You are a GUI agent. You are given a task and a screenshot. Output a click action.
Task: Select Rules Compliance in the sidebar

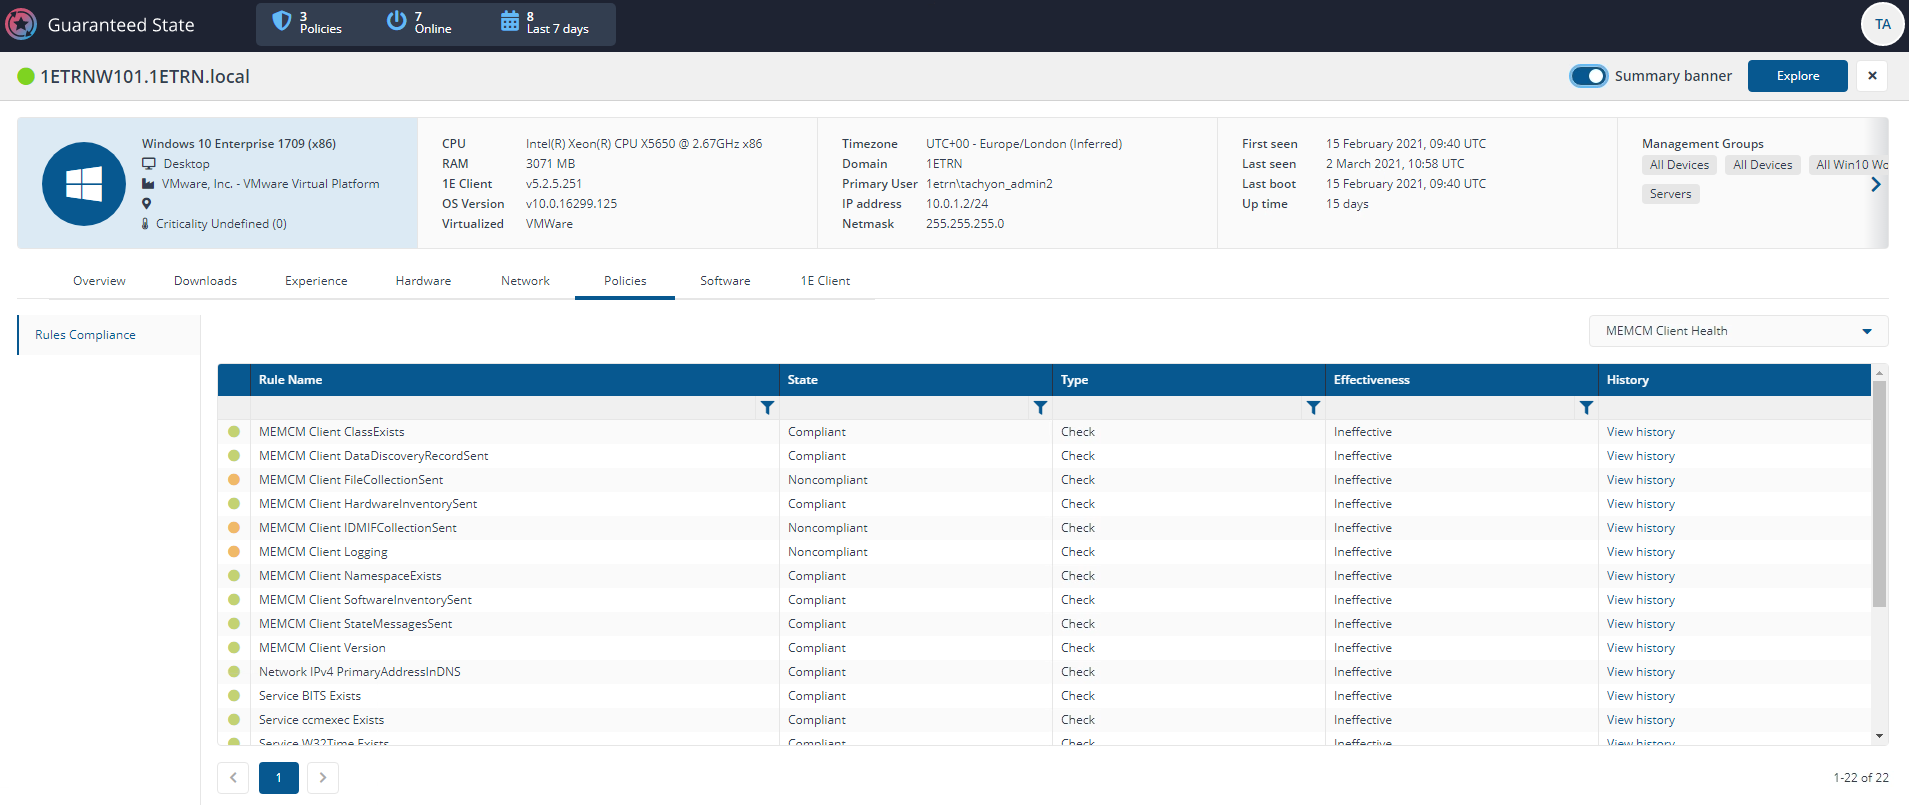point(109,335)
